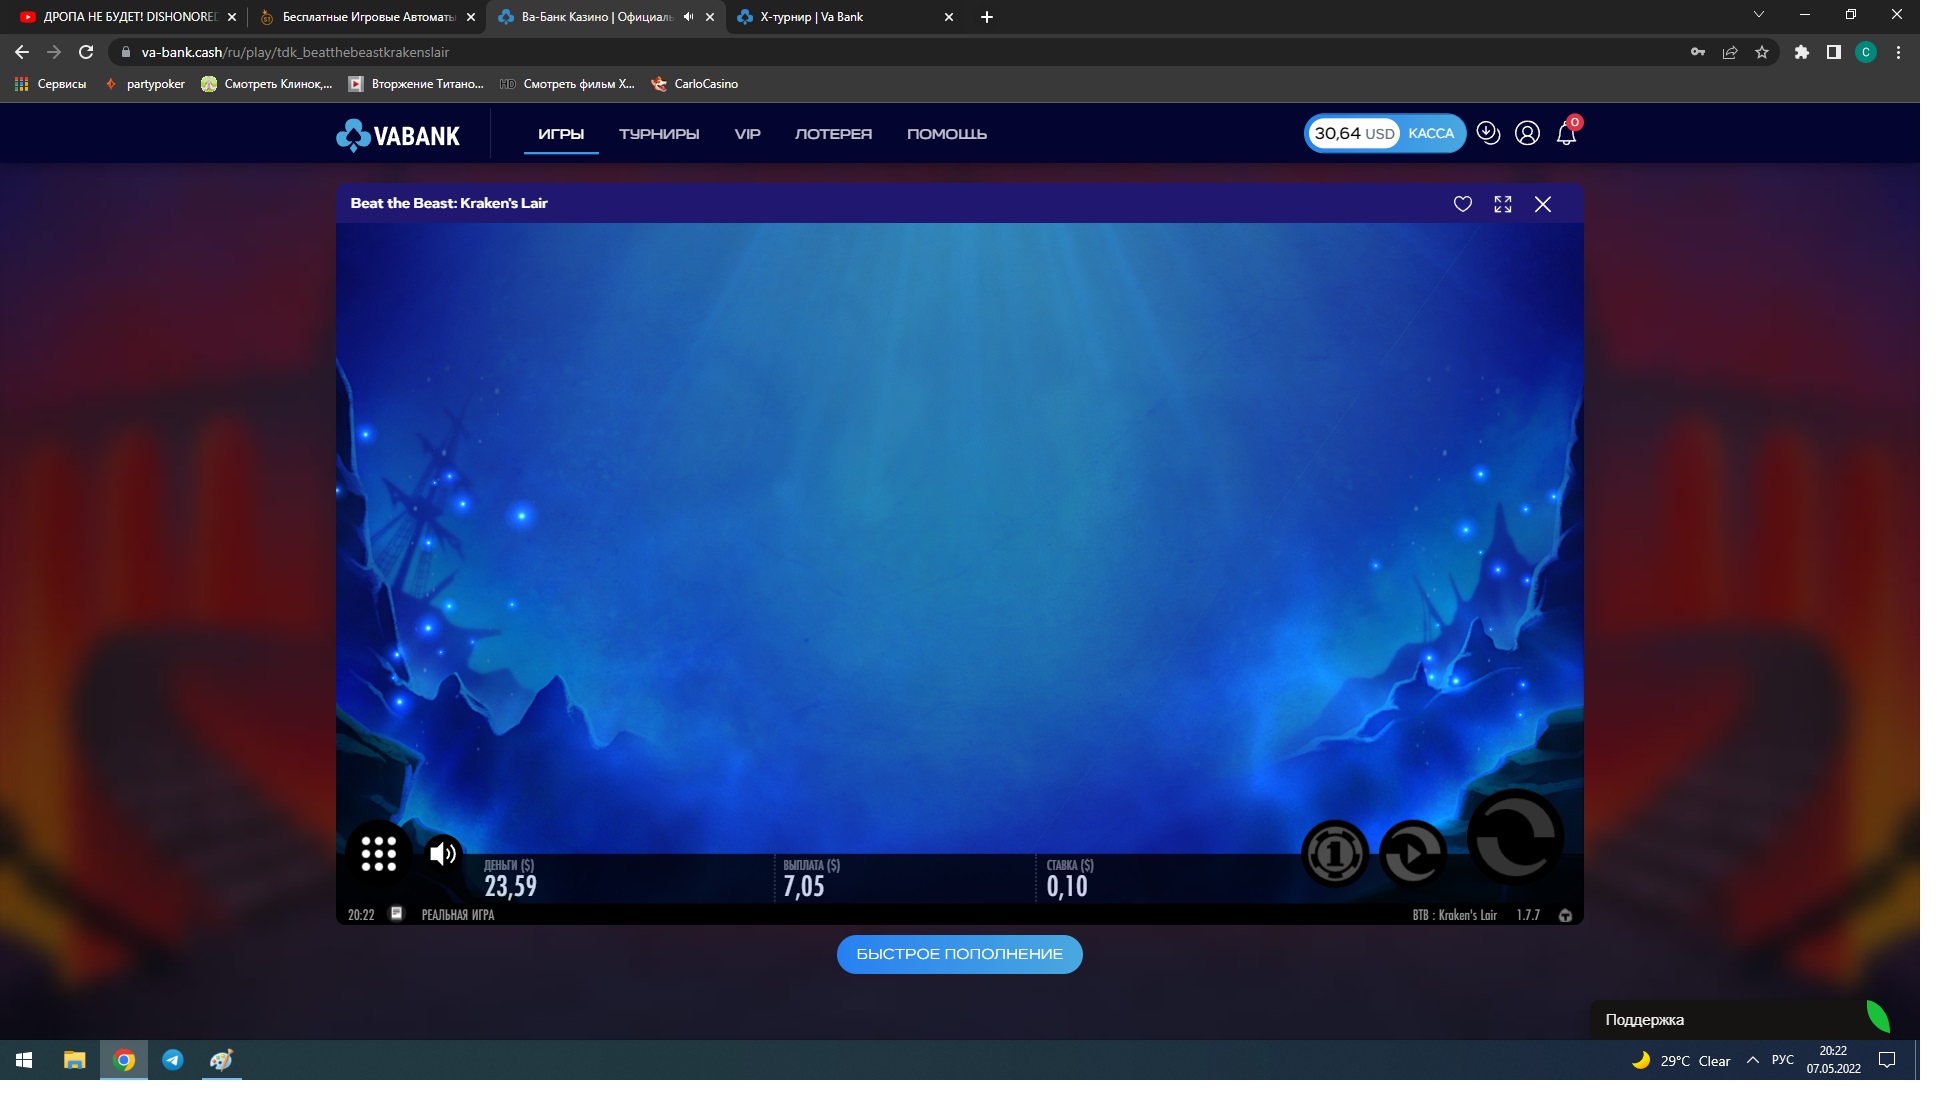The image size is (1940, 1098).
Task: Expand the browser tab search chevron
Action: click(1758, 15)
